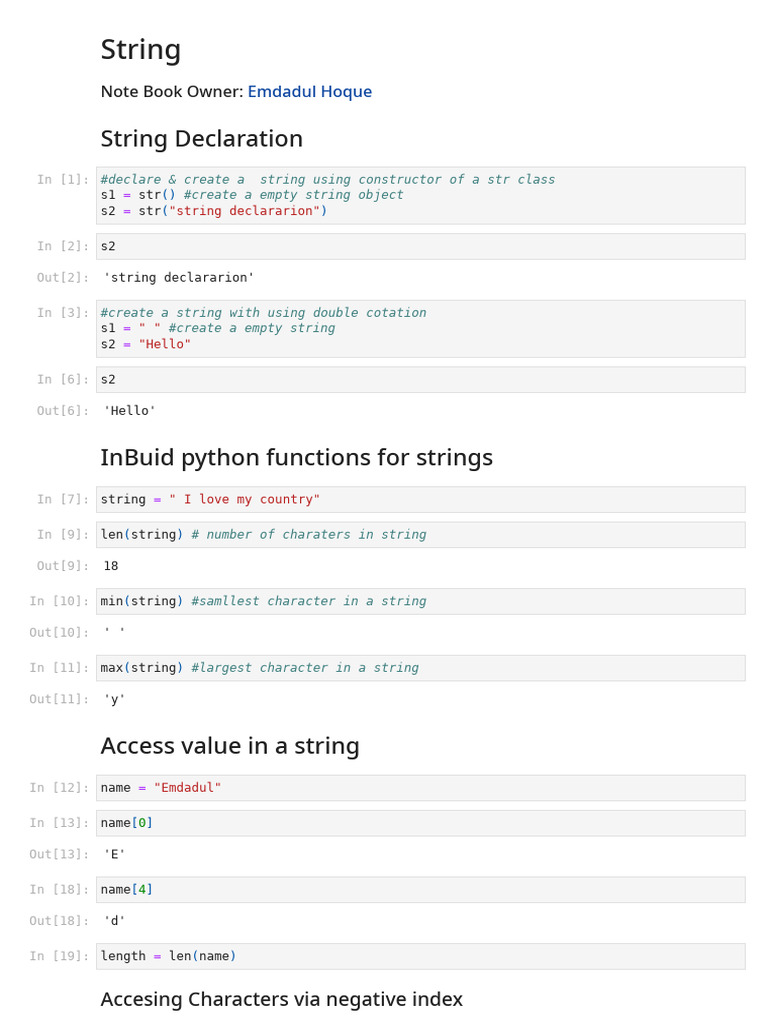The height and width of the screenshot is (1024, 768).
Task: Select the In [6] cell containing s2
Action: [x=420, y=379]
